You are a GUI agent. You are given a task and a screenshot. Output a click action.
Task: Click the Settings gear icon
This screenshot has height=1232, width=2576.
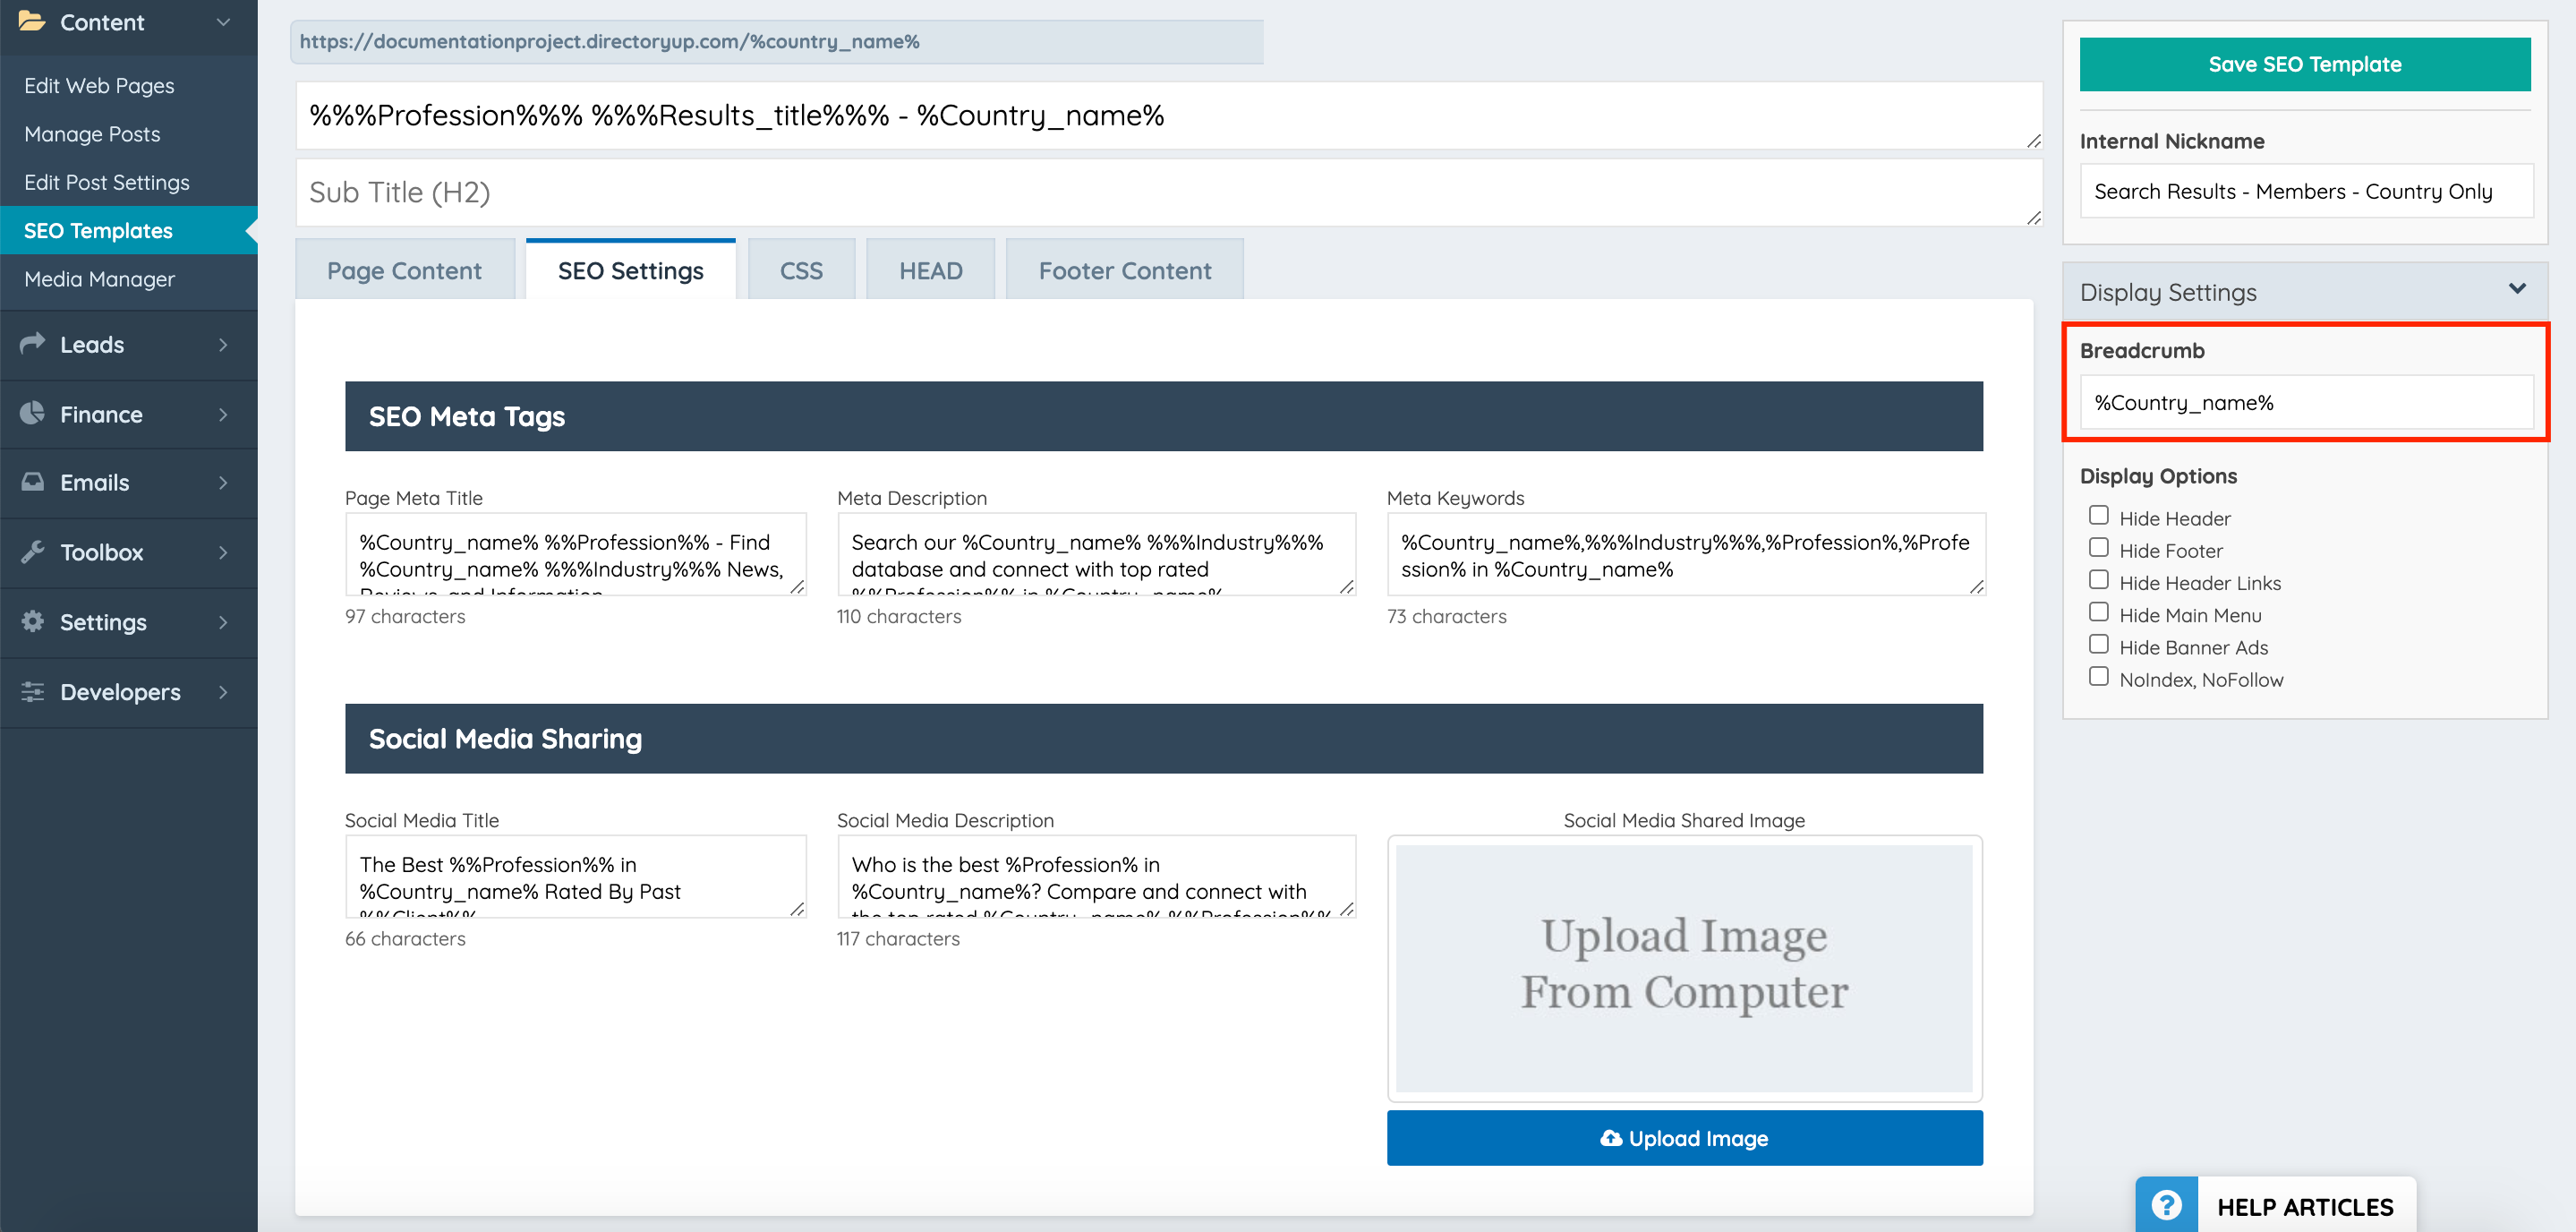pyautogui.click(x=32, y=621)
